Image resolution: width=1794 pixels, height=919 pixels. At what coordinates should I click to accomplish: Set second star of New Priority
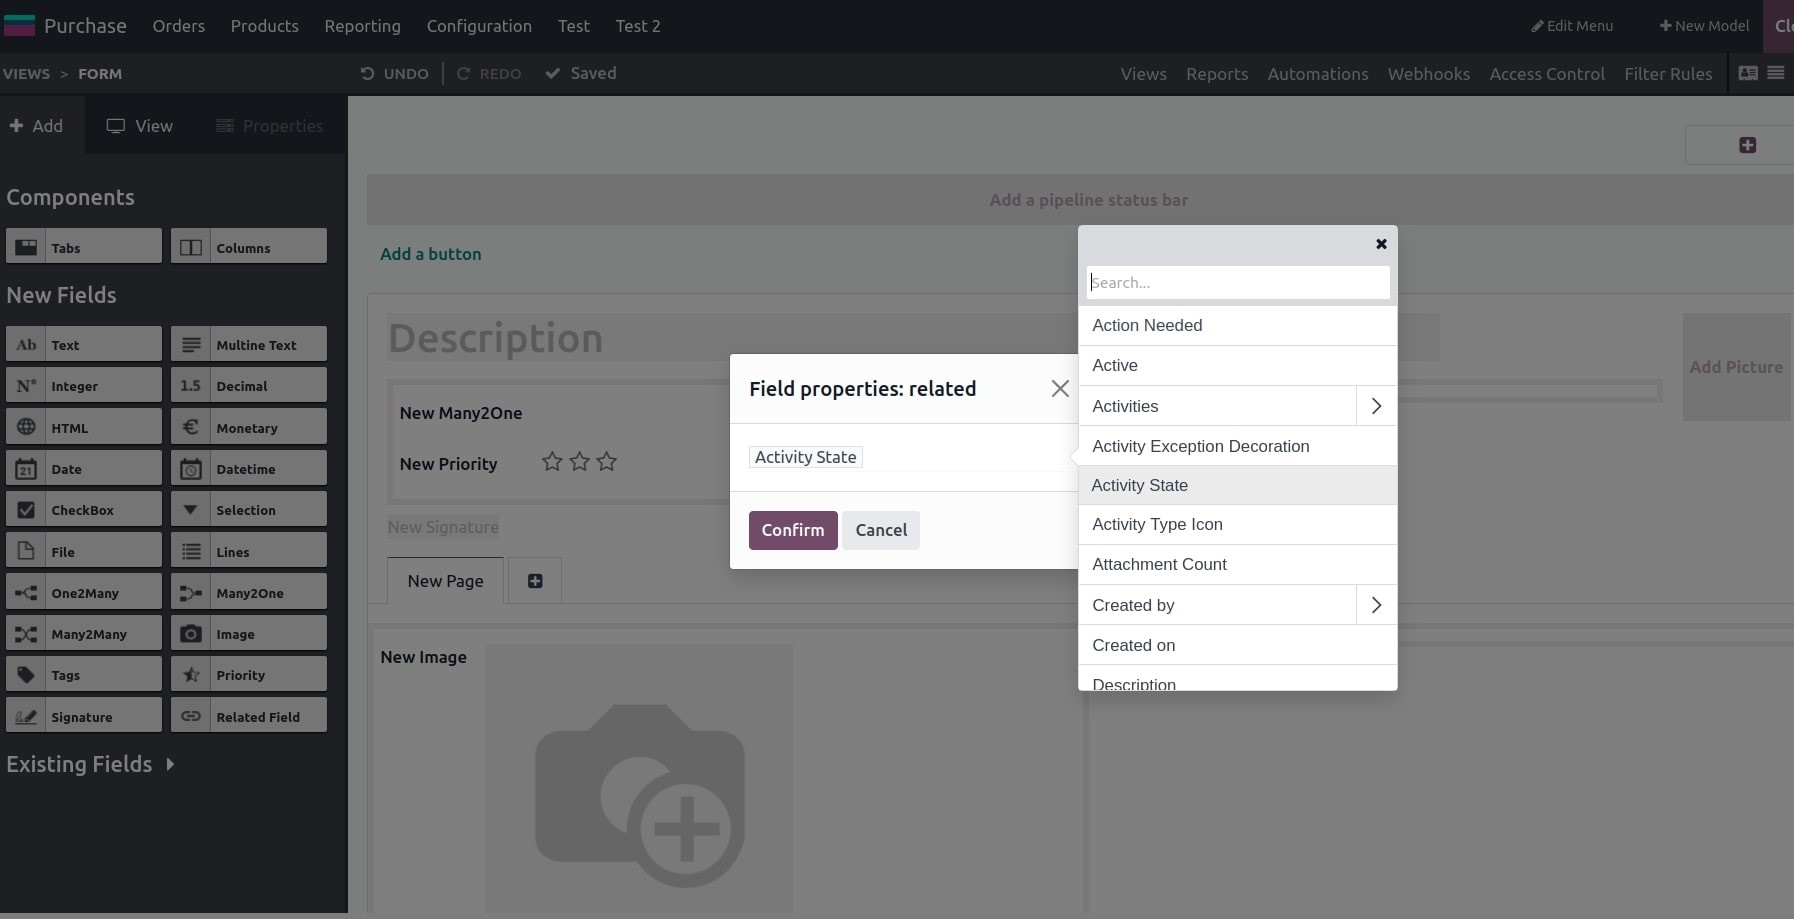pos(579,461)
